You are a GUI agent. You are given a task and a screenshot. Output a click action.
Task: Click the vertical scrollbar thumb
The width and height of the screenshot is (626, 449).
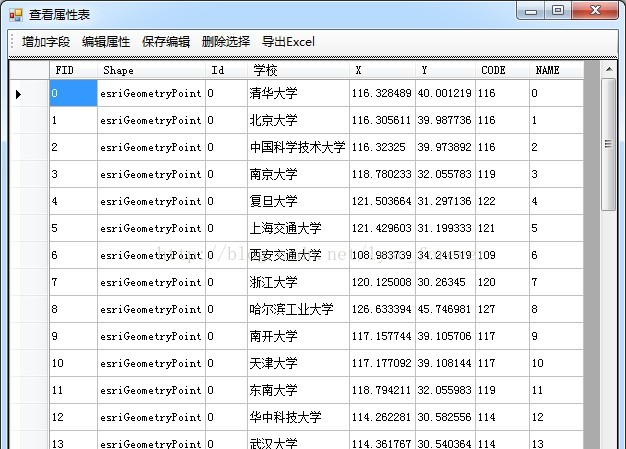(608, 144)
